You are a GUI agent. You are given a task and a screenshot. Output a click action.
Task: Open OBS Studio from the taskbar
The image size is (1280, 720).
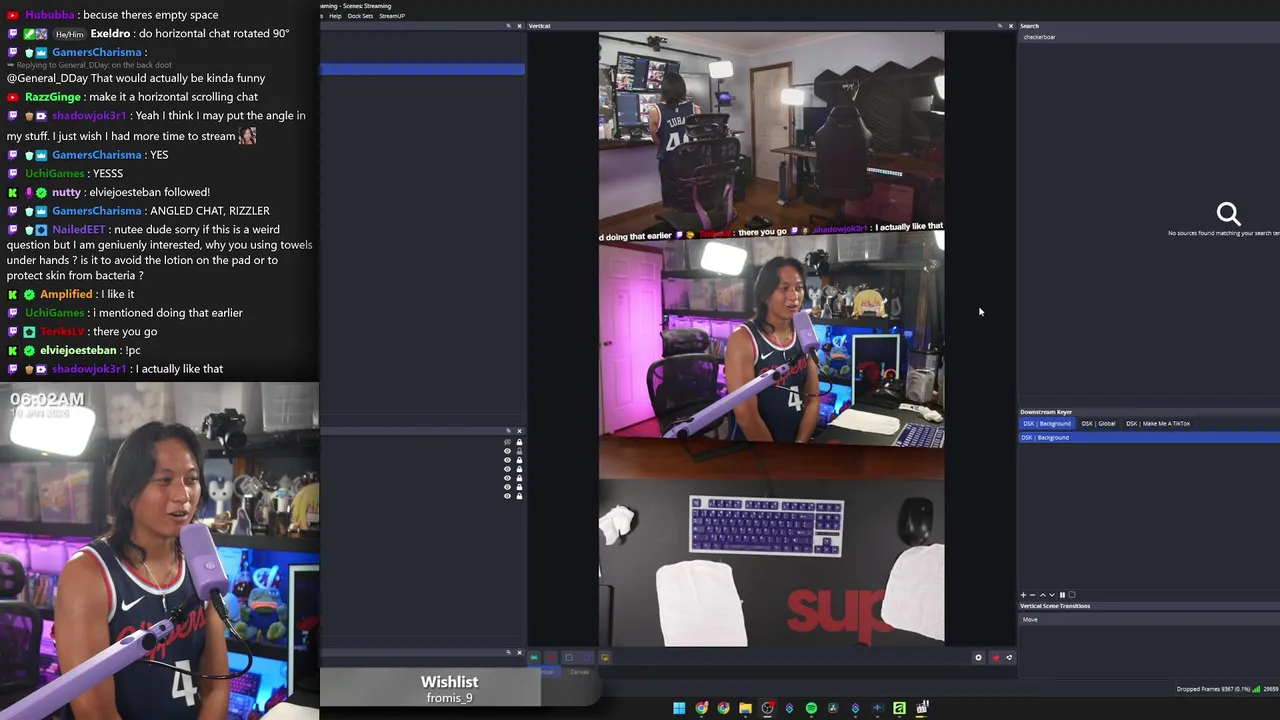pyautogui.click(x=767, y=708)
